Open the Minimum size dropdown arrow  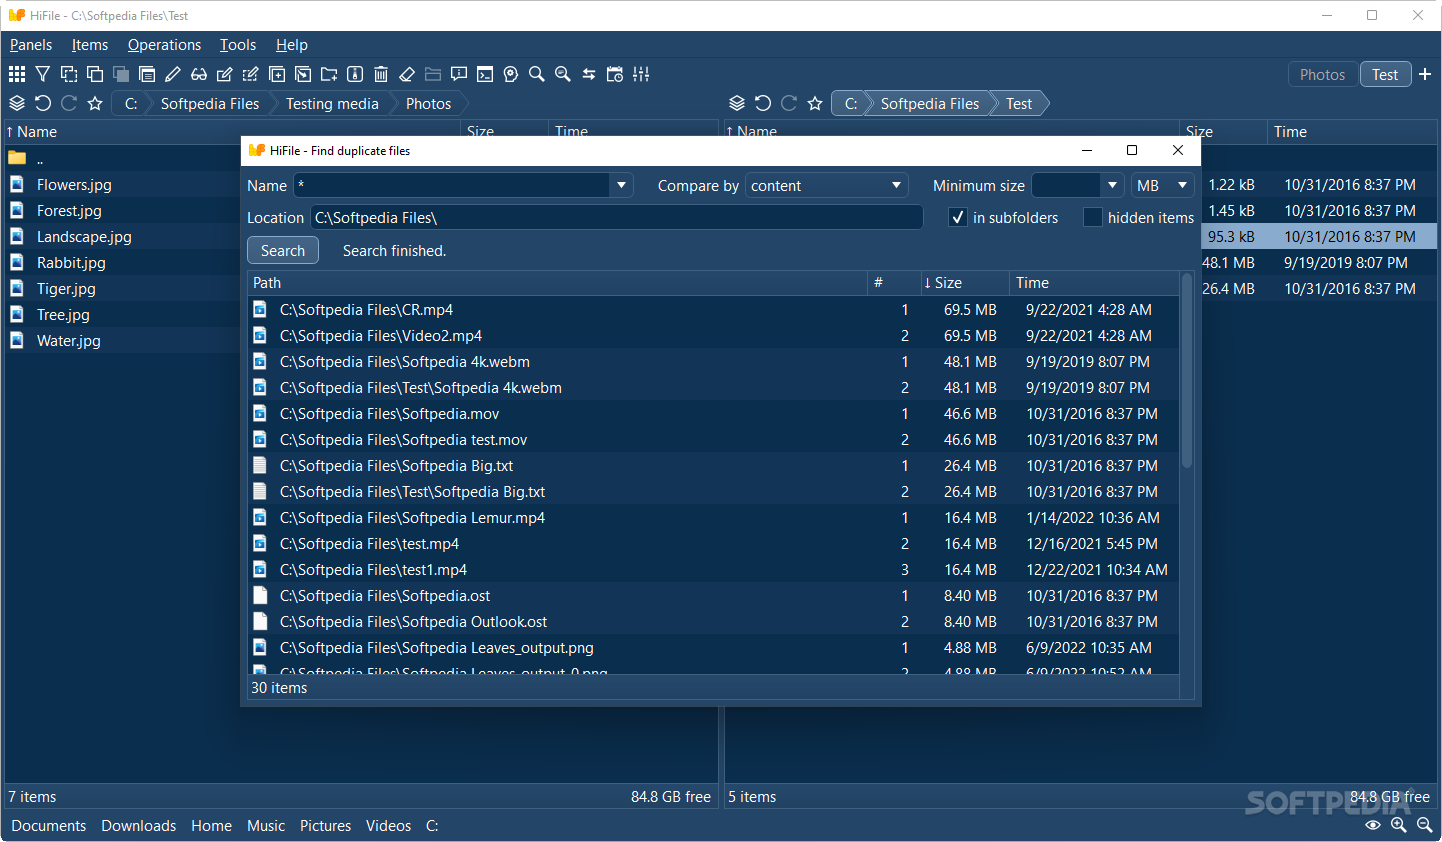1112,185
